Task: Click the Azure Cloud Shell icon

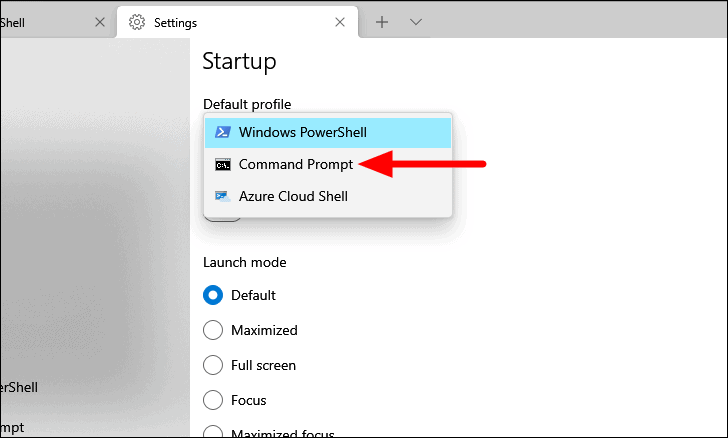Action: click(223, 196)
